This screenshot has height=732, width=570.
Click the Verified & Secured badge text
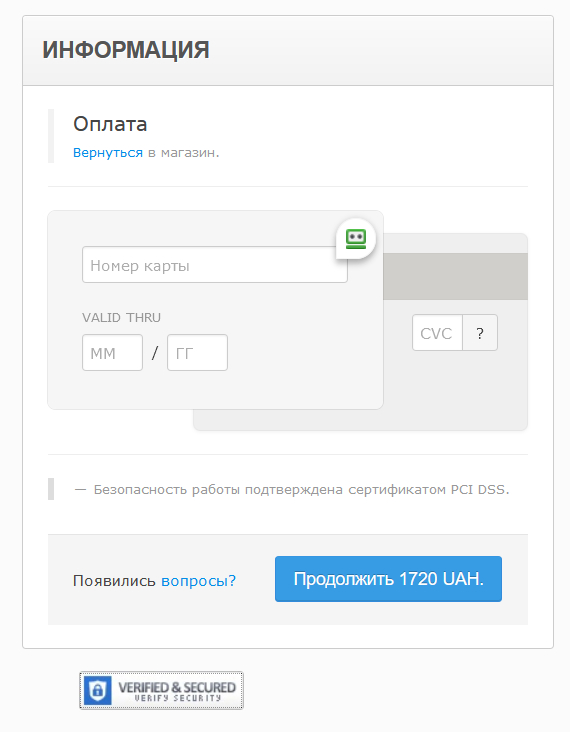click(x=176, y=687)
